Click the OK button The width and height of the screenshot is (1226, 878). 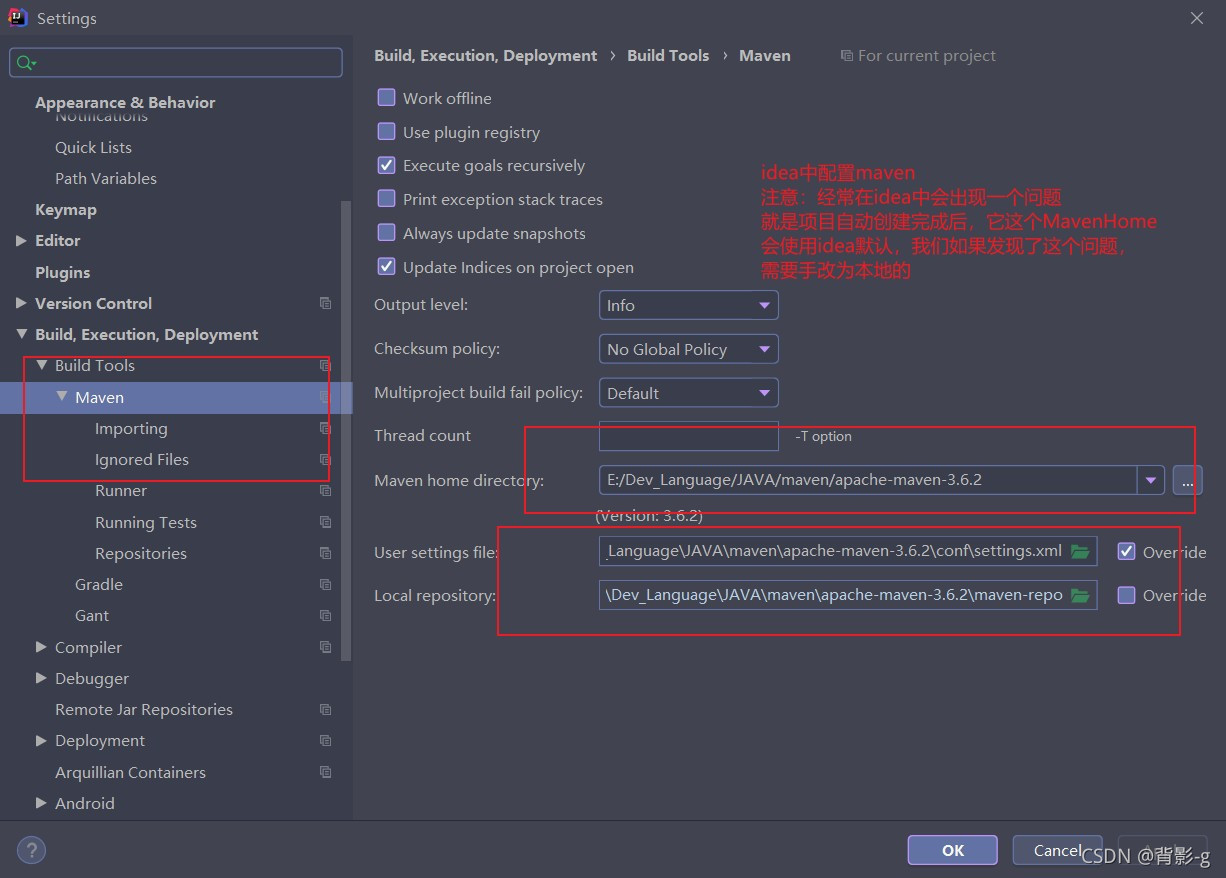[953, 850]
